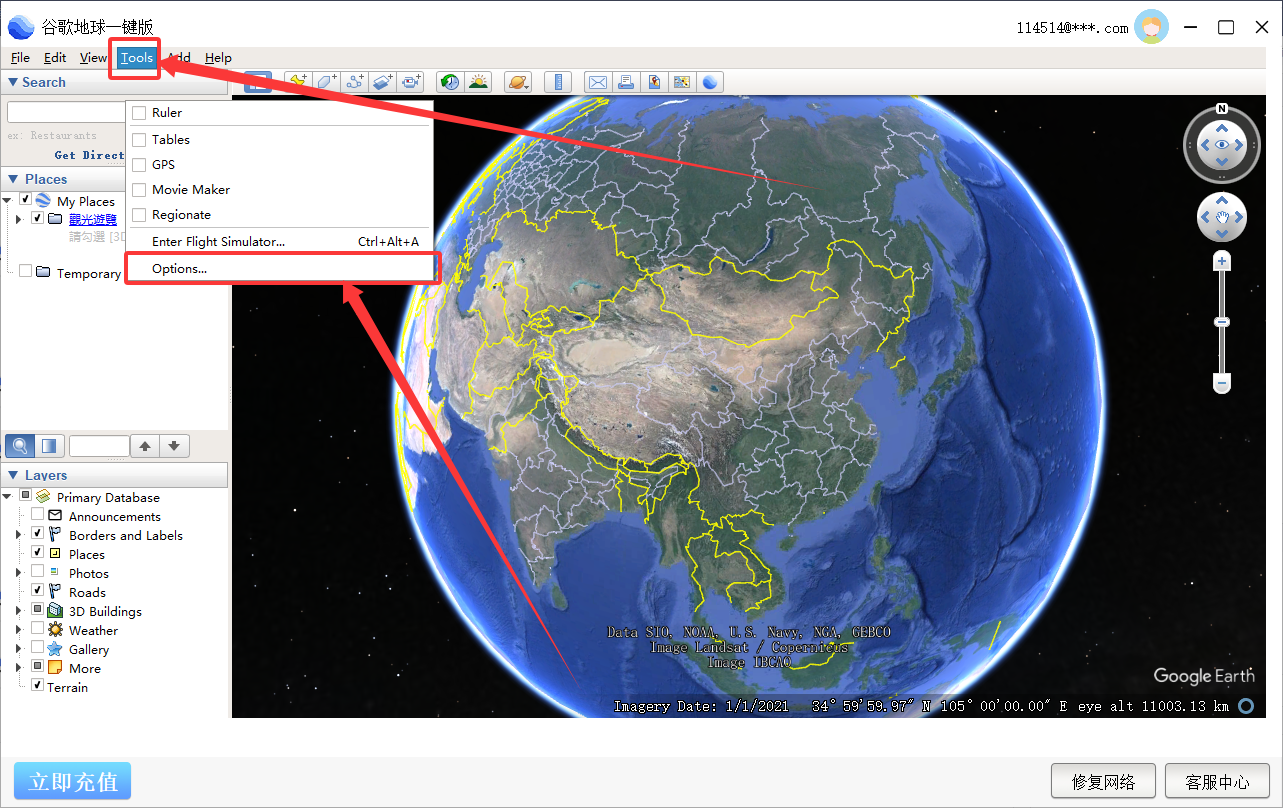Open the 觀光遊覽 link
The image size is (1283, 808).
pos(92,219)
